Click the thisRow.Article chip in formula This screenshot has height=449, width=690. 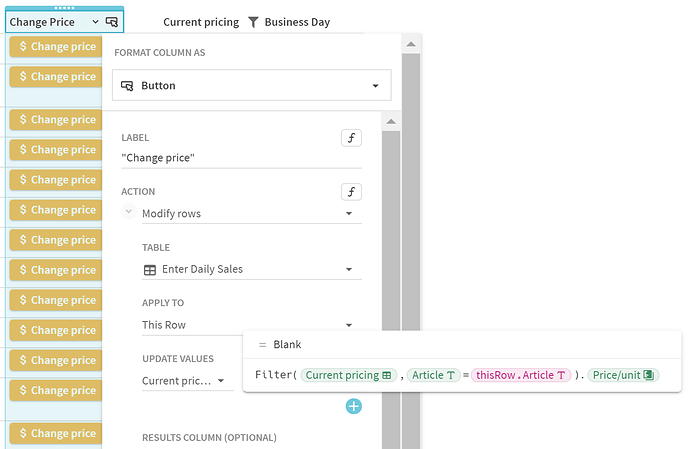(x=521, y=375)
